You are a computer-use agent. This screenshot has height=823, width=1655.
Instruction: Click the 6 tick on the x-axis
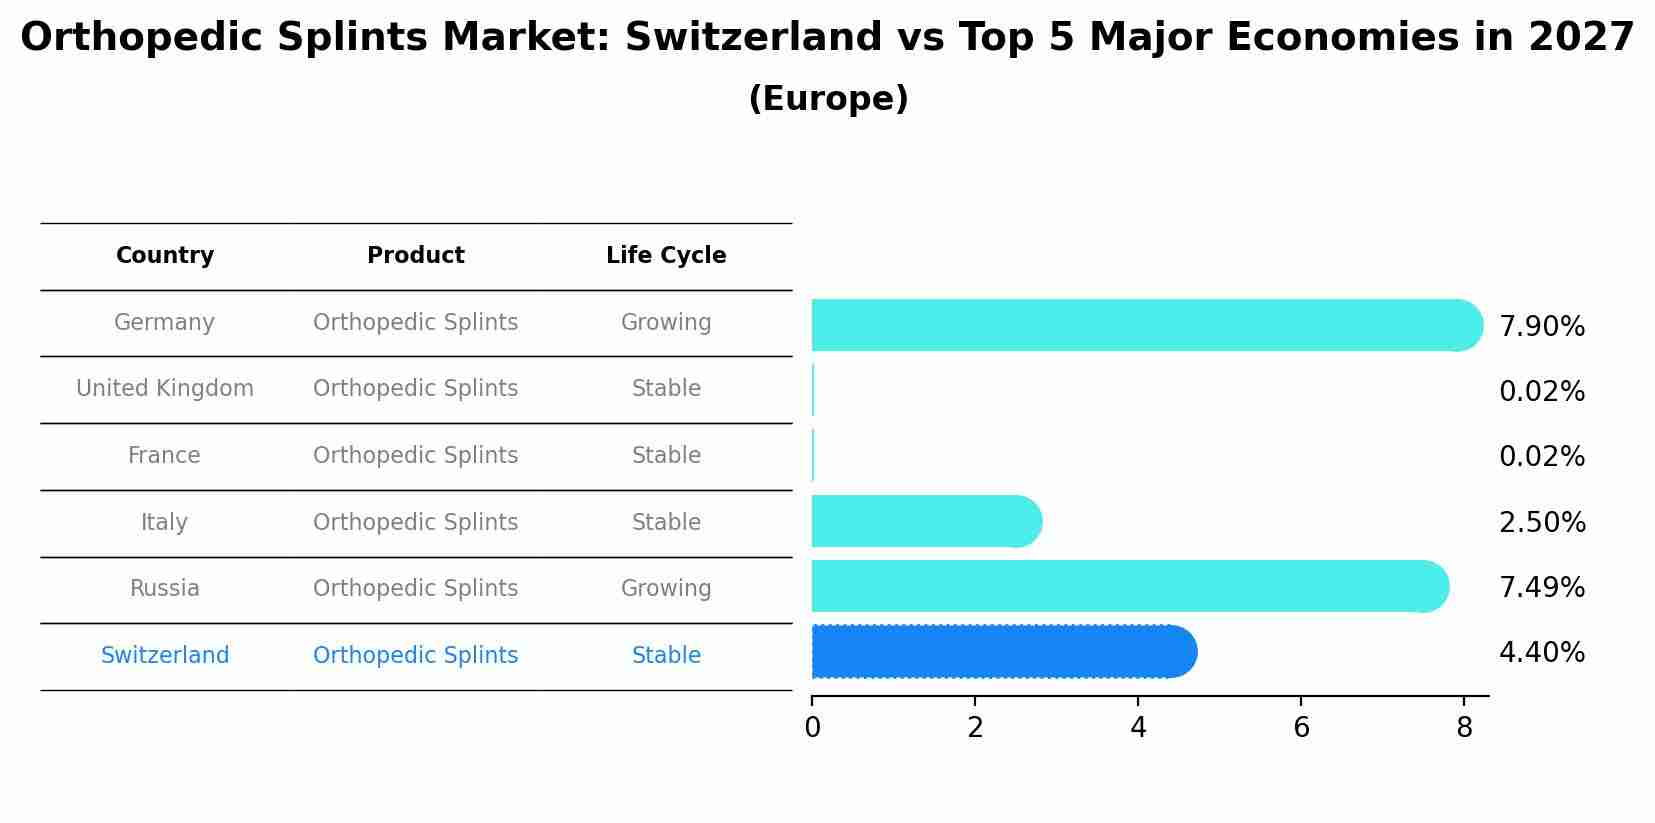(x=1301, y=728)
